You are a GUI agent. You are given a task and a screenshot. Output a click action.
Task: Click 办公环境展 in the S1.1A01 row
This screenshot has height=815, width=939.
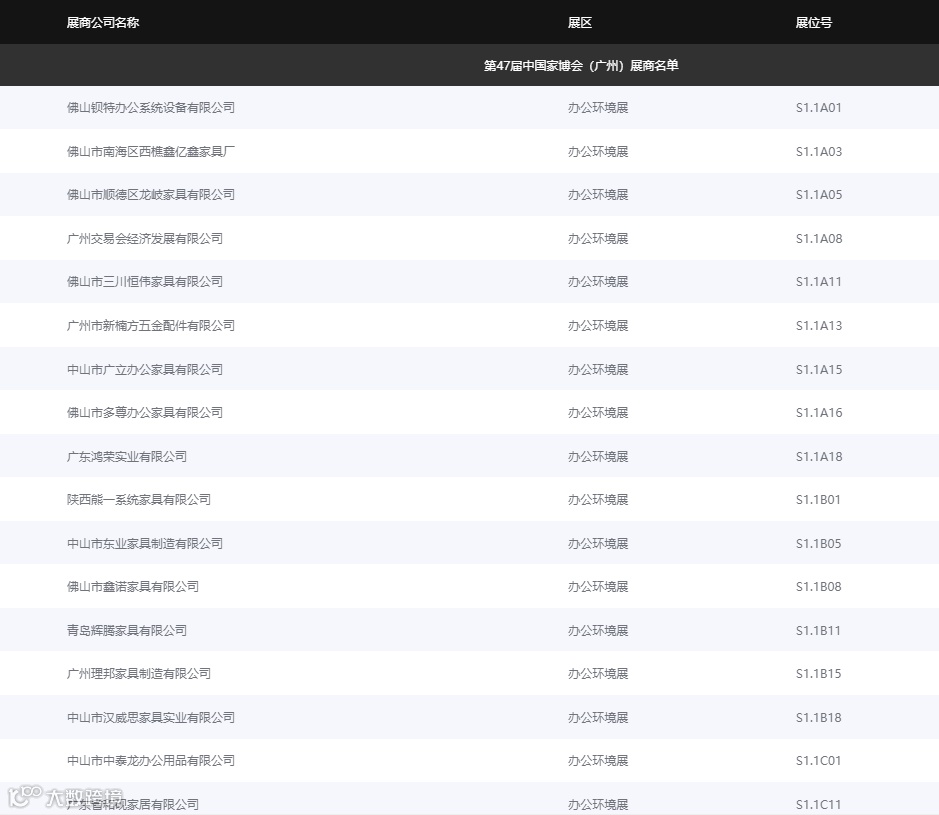598,108
